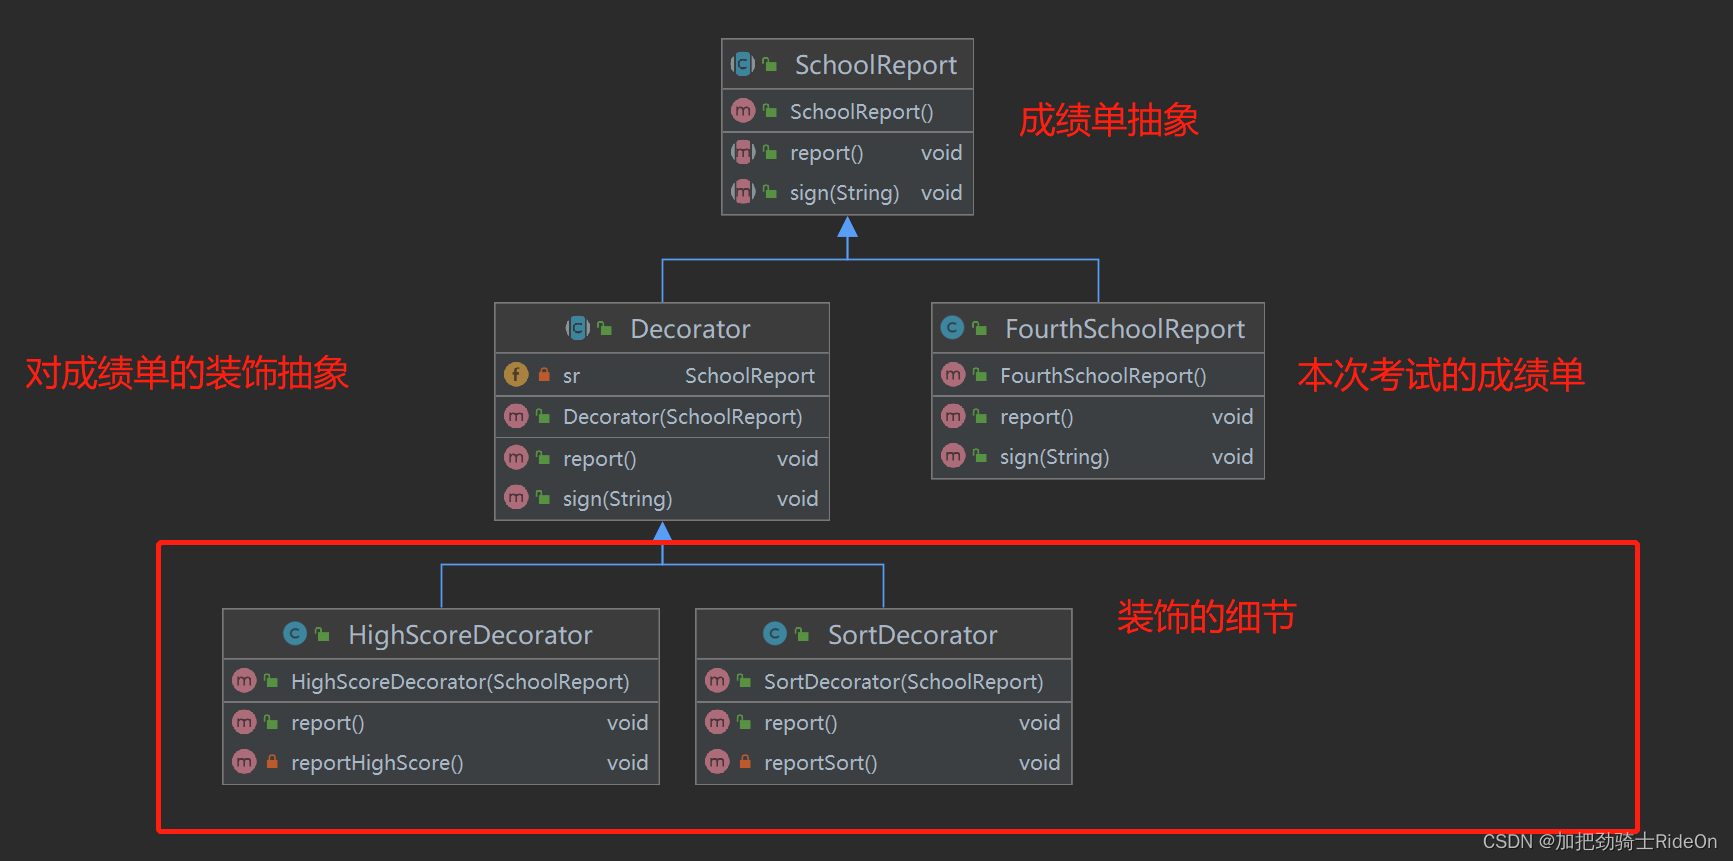
Task: Click method icon beside HighScoreDecorator(SchoolReport)
Action: (244, 681)
